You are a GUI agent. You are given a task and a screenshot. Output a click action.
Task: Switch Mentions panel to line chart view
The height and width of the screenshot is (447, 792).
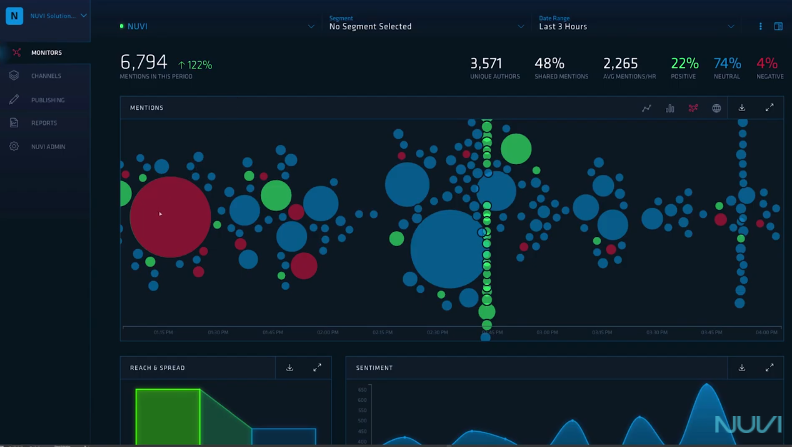(646, 108)
